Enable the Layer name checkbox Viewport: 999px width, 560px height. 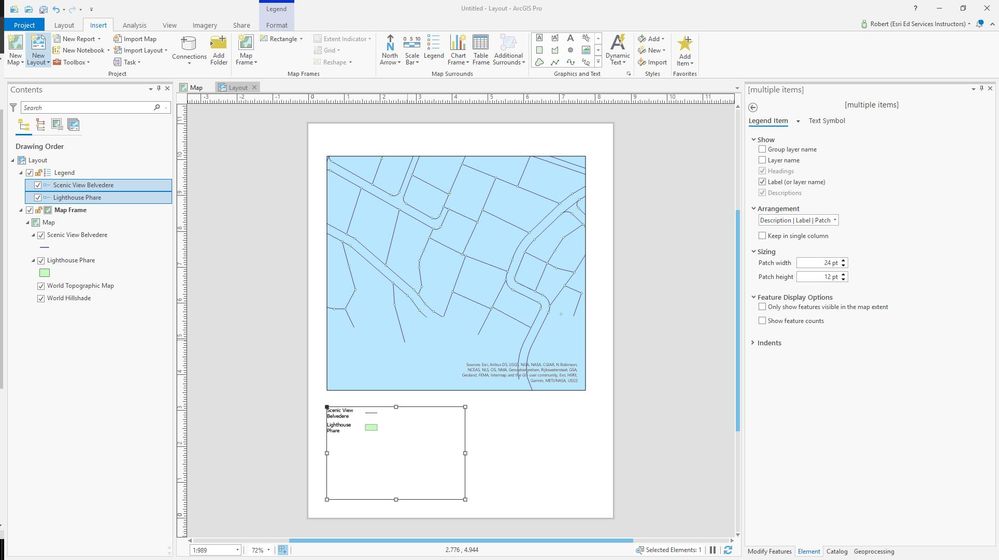point(762,160)
